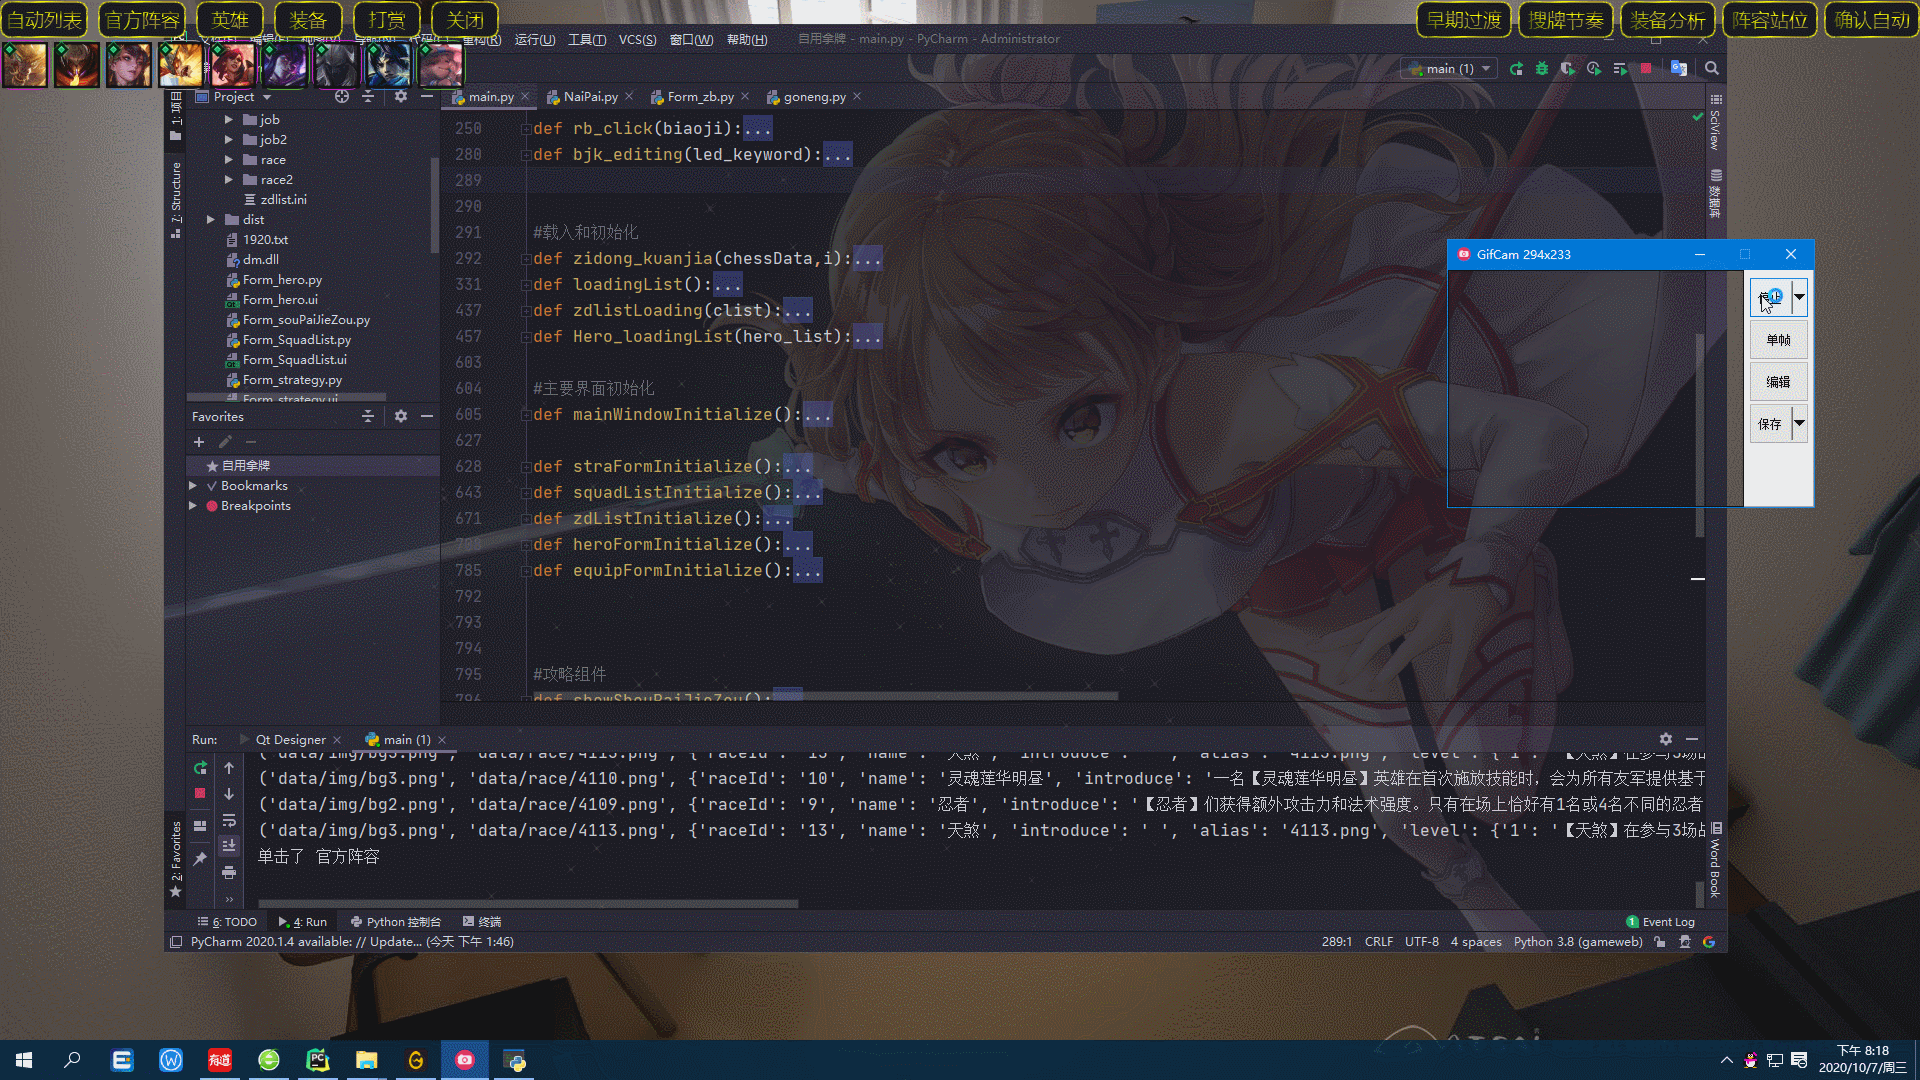The height and width of the screenshot is (1080, 1920).
Task: Toggle soft-wrap in Run console
Action: coord(229,820)
